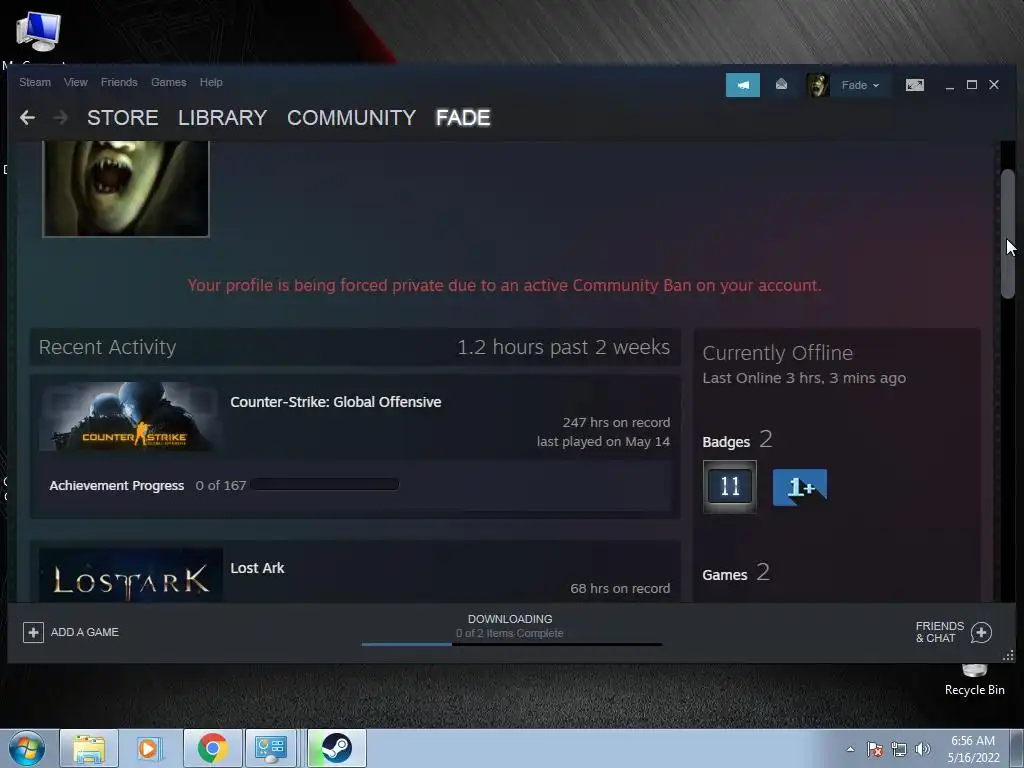1024x768 pixels.
Task: Click the download progress bar
Action: (511, 645)
